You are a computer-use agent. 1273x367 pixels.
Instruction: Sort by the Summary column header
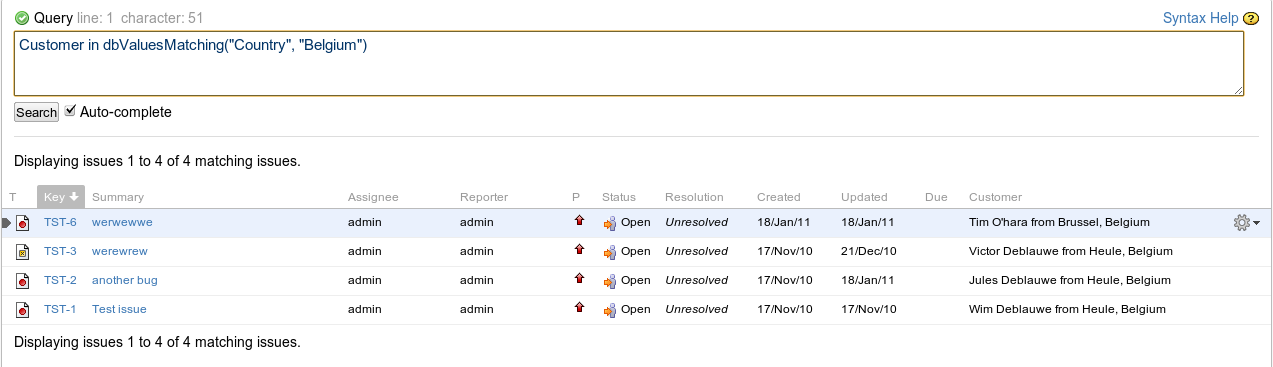118,197
